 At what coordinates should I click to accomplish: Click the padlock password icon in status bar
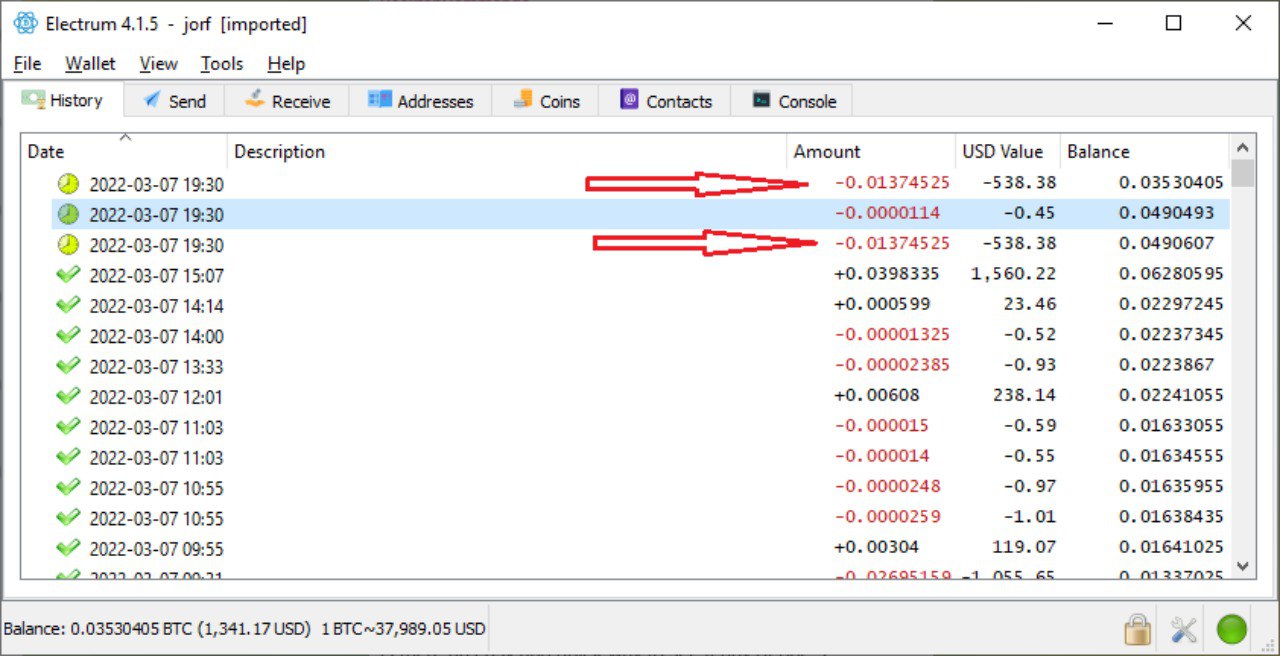coord(1136,630)
